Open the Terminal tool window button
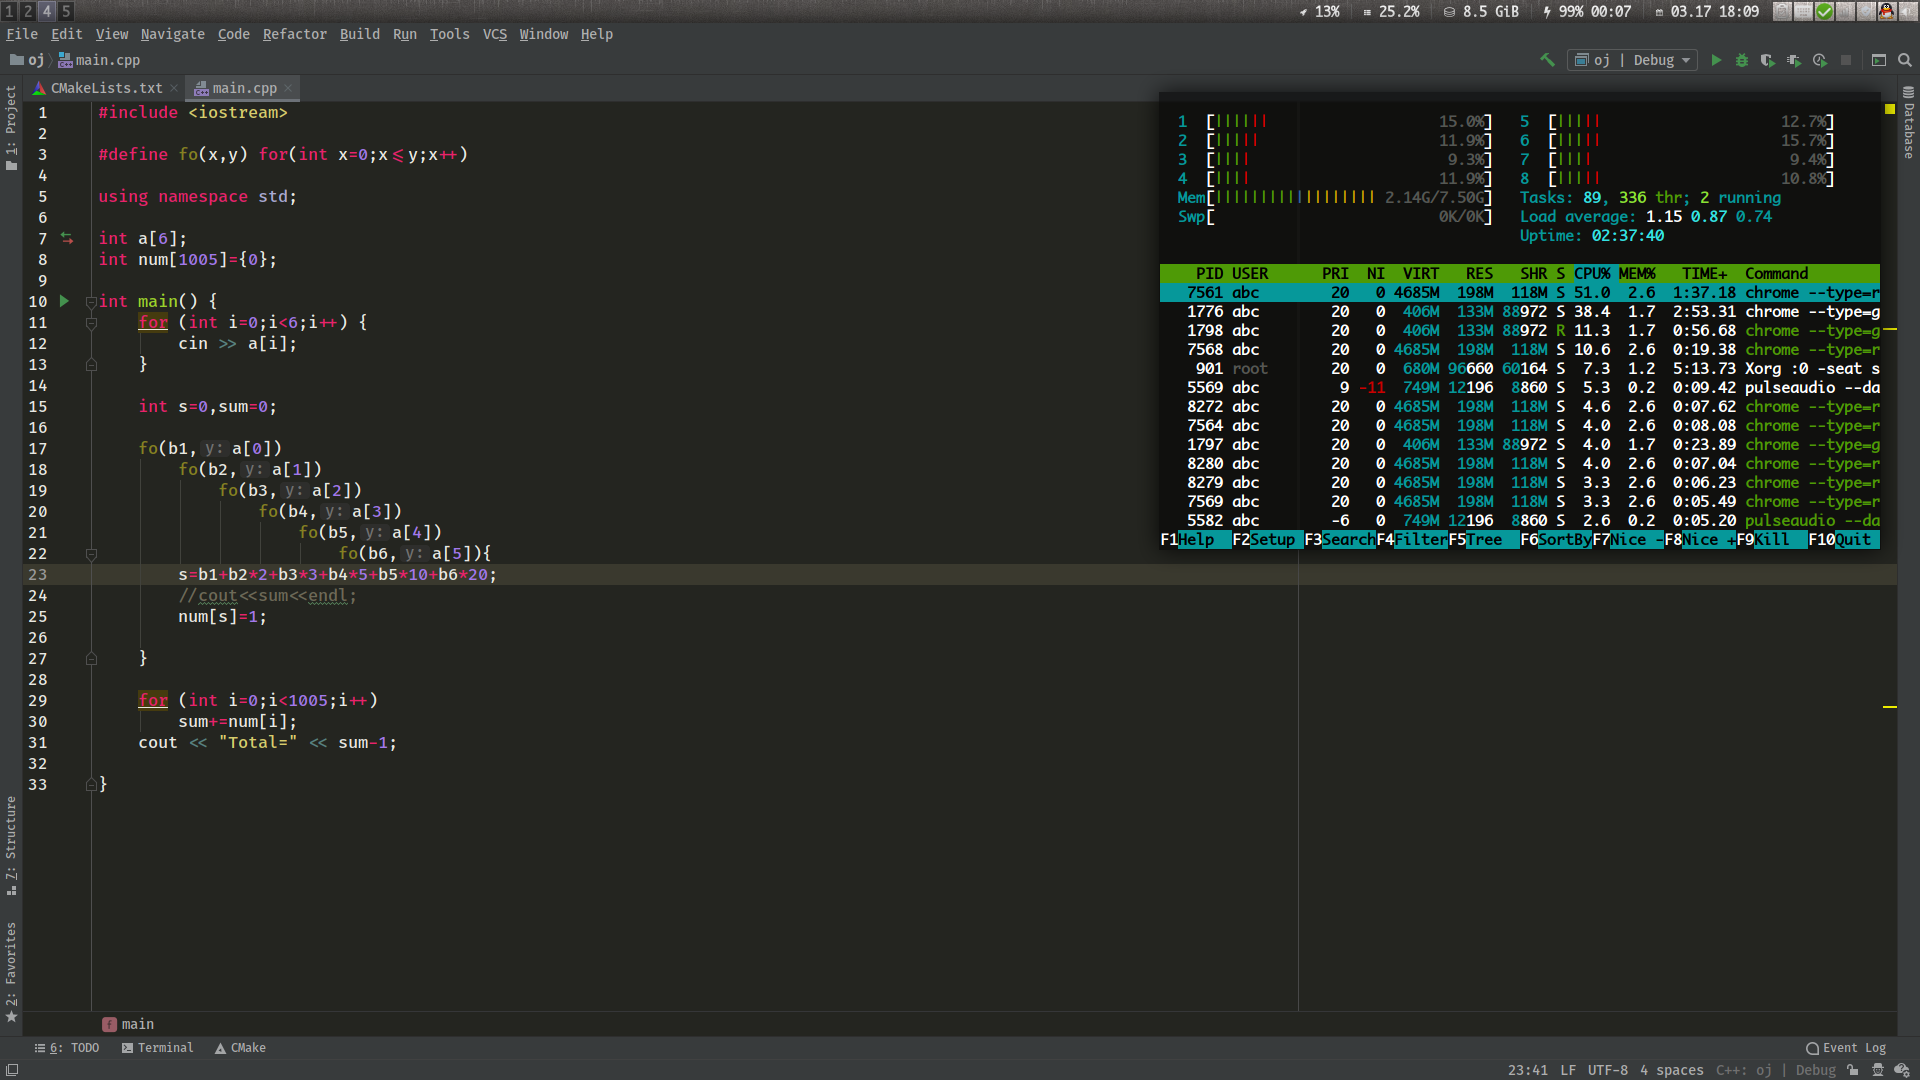Screen dimensions: 1920x1080 click(158, 1048)
